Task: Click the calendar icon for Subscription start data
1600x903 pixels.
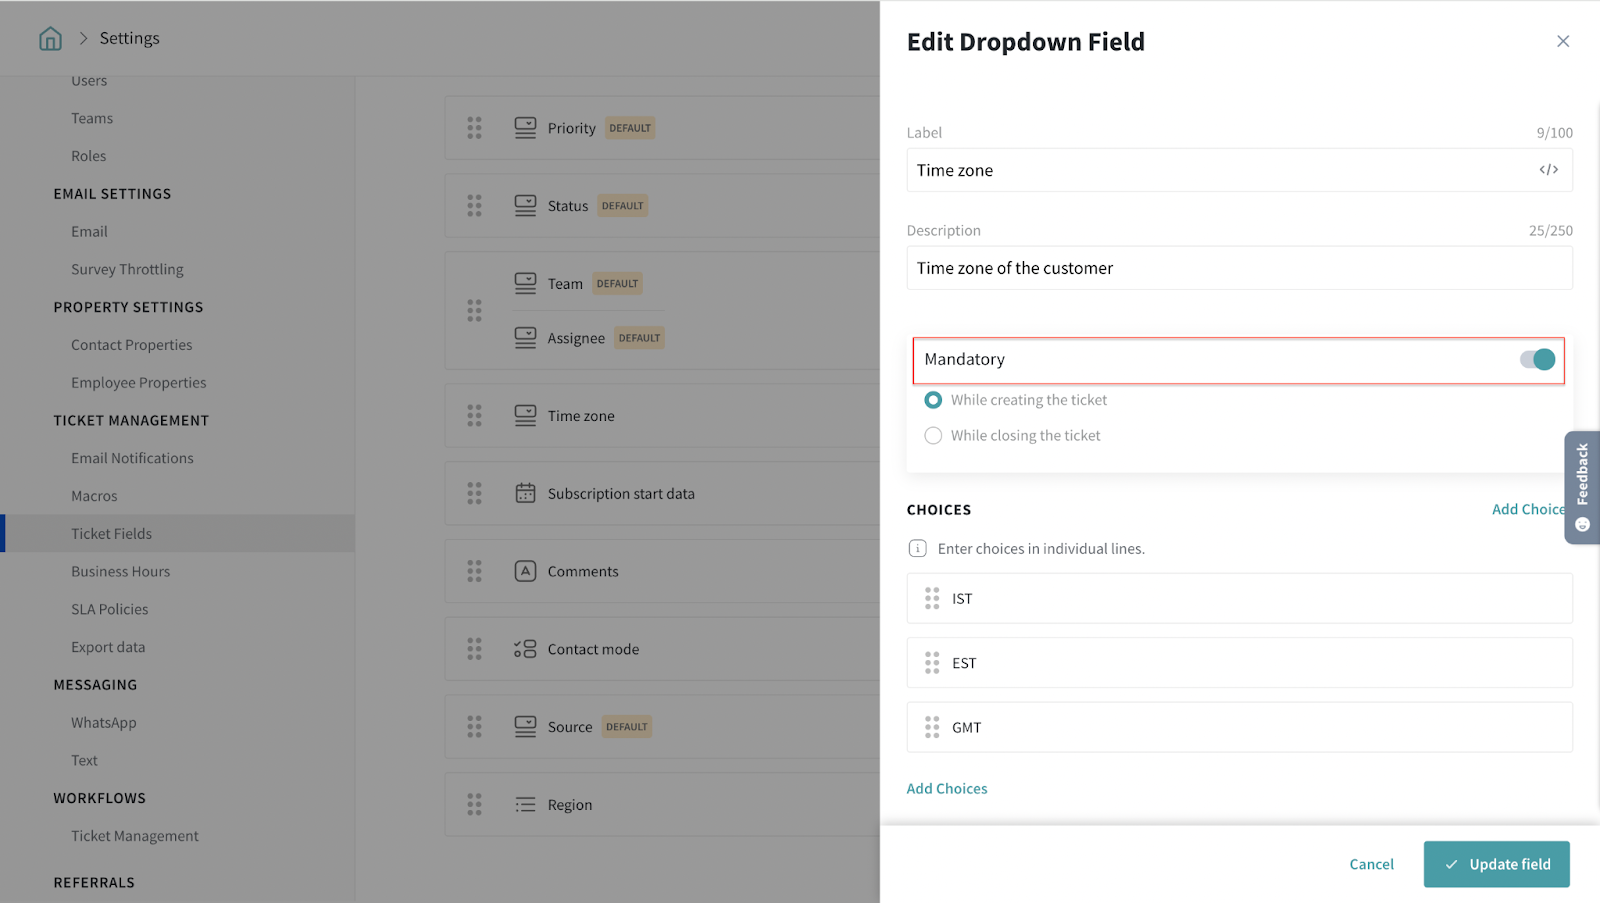Action: [525, 493]
